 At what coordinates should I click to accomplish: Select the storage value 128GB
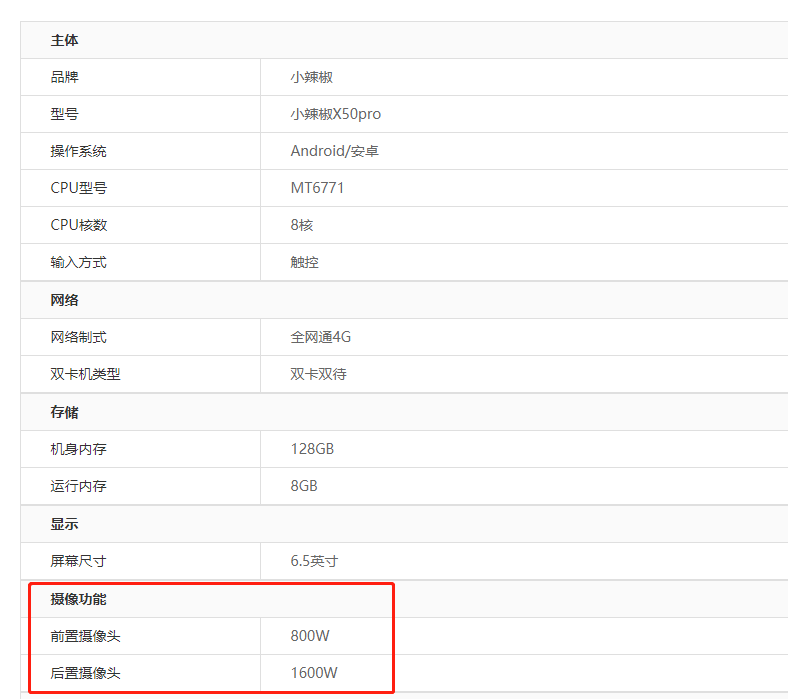point(312,449)
